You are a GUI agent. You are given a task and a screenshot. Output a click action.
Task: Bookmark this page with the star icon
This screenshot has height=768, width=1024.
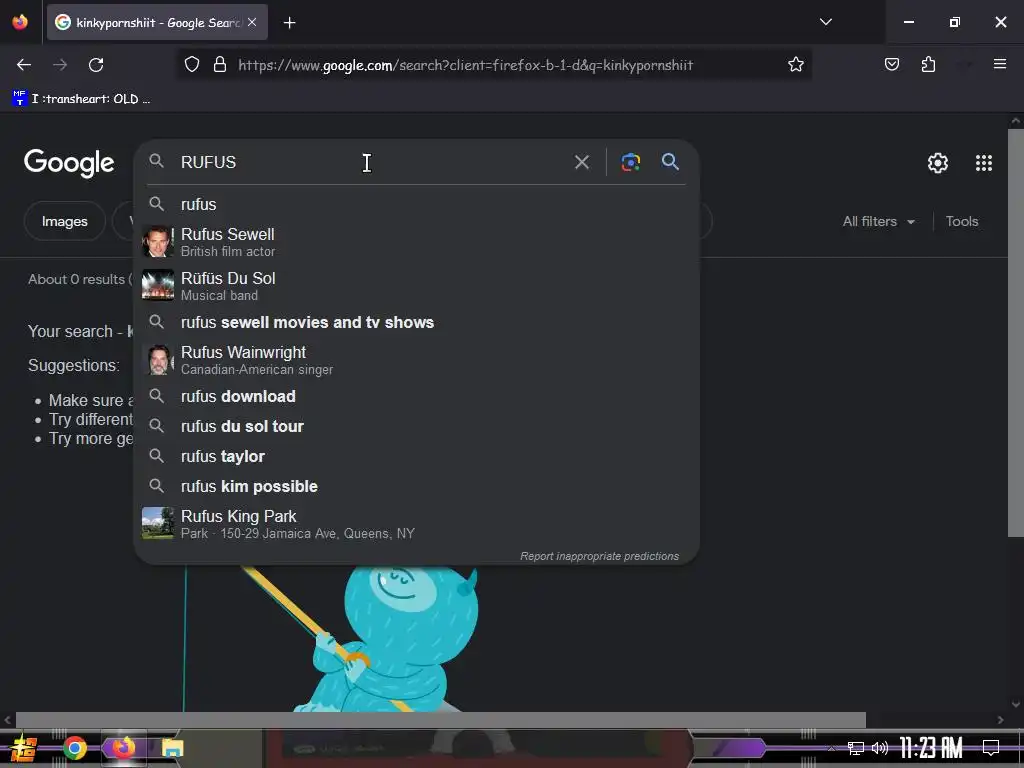(795, 65)
